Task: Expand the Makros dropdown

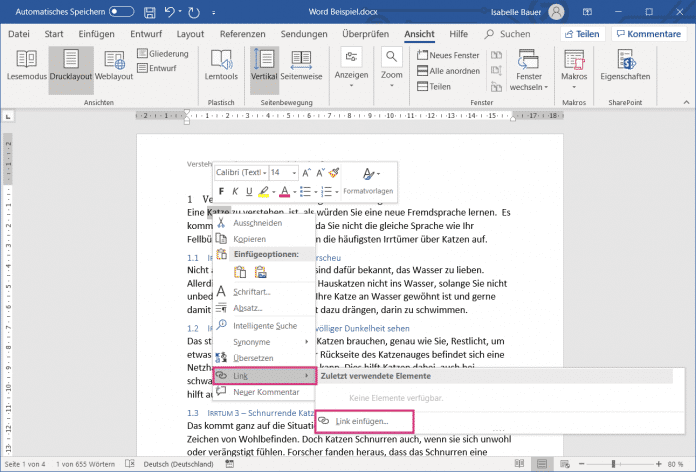Action: tap(574, 87)
